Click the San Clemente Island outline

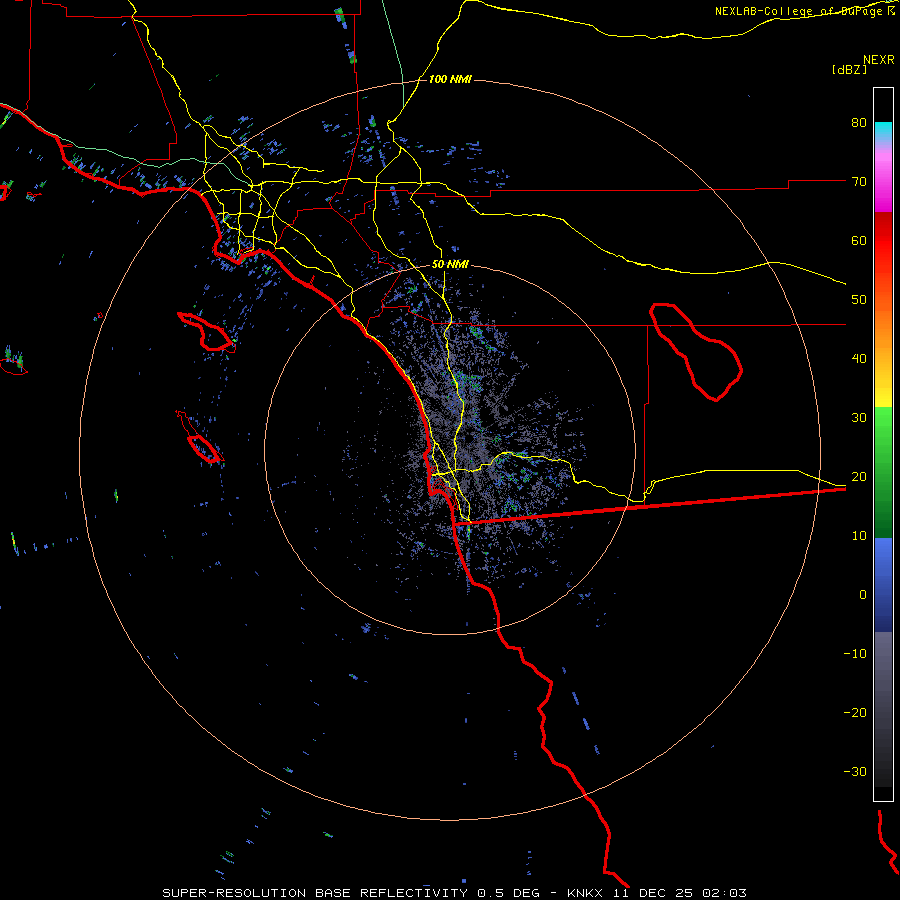[204, 449]
